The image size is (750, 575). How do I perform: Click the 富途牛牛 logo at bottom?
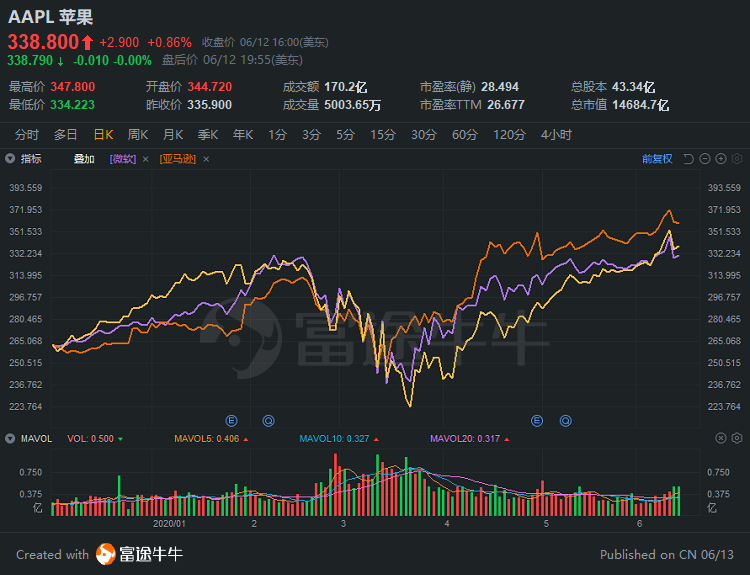(139, 554)
